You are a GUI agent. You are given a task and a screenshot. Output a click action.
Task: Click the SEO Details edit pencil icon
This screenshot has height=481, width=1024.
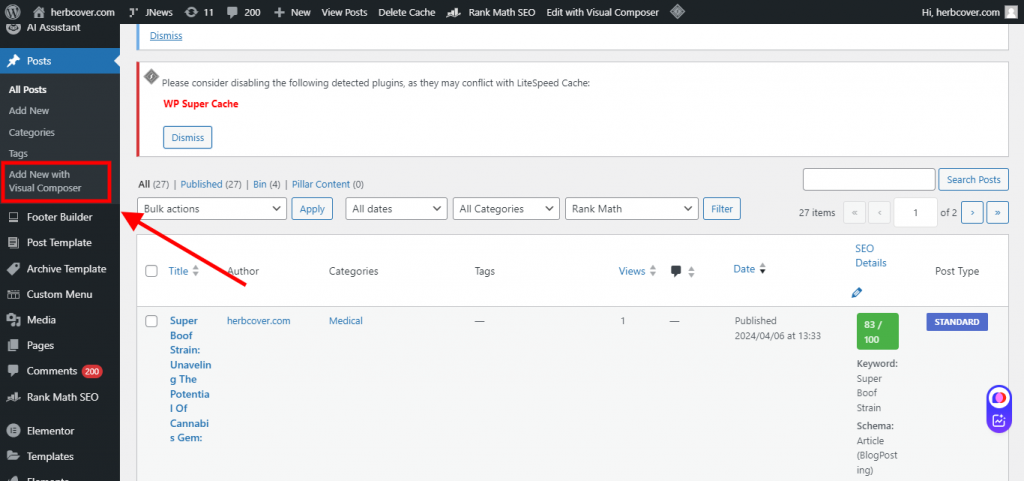(x=857, y=292)
